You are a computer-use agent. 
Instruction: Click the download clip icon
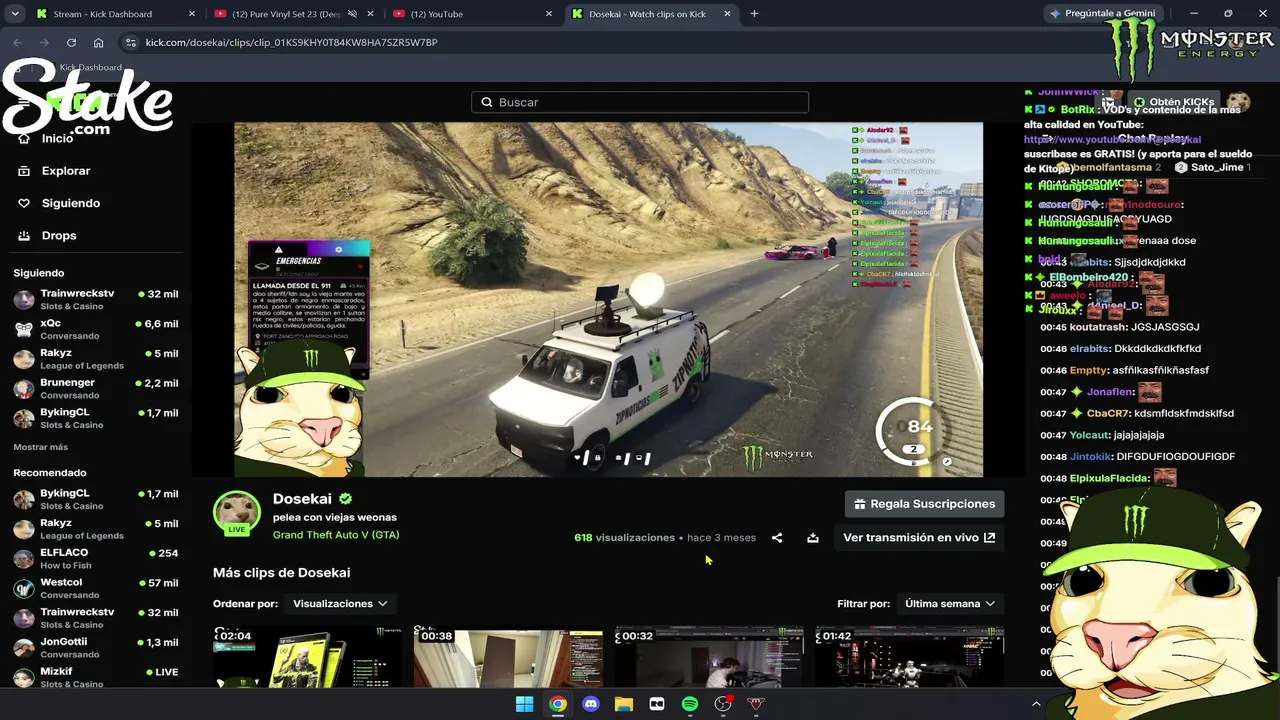[x=813, y=538]
